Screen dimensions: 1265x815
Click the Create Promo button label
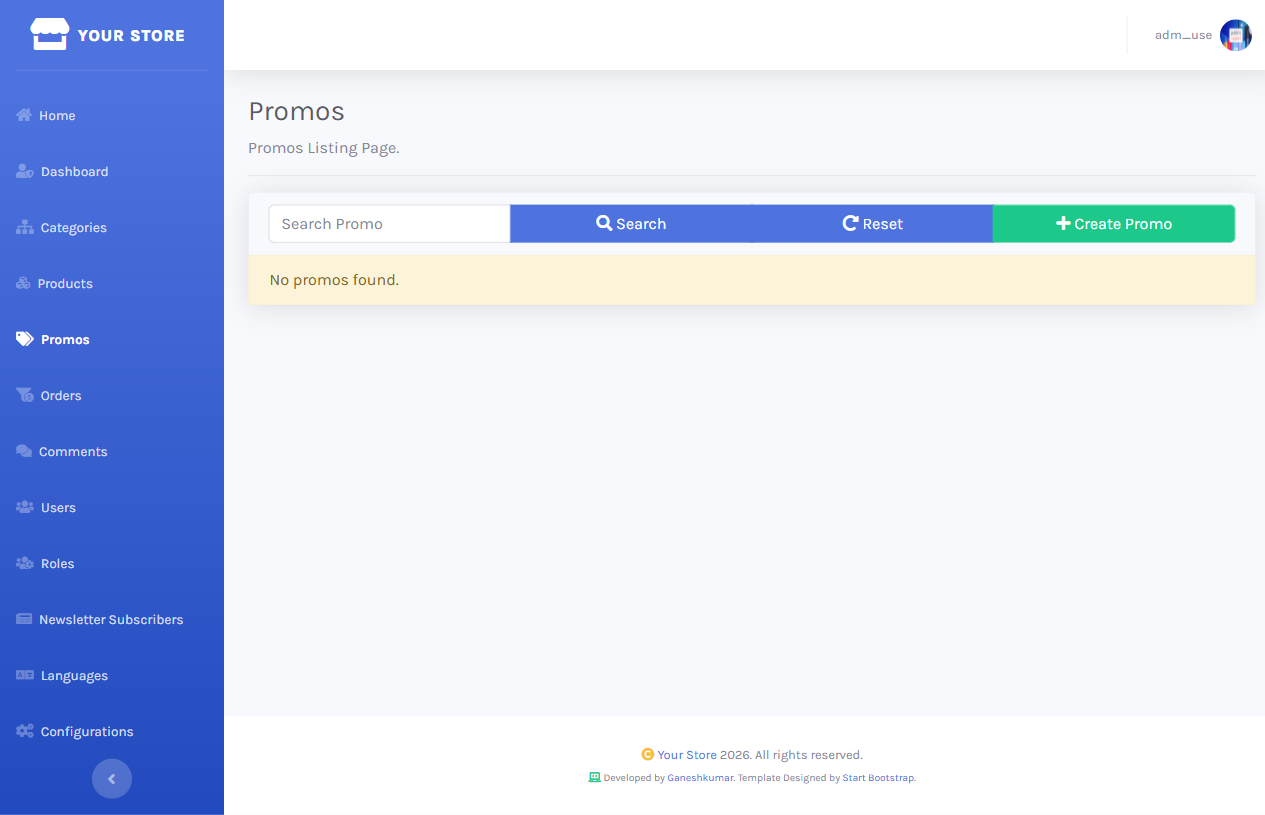click(x=1123, y=224)
